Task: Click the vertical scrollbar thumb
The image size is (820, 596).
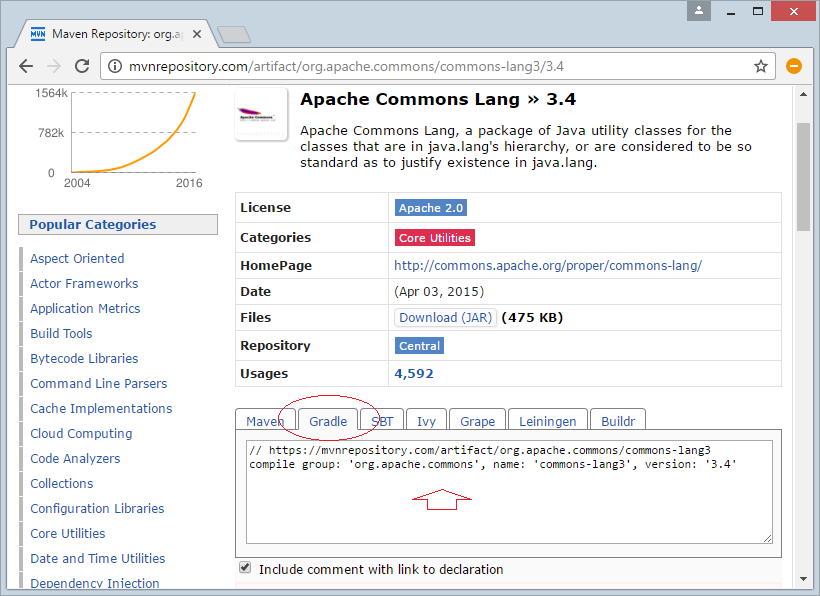Action: [803, 177]
